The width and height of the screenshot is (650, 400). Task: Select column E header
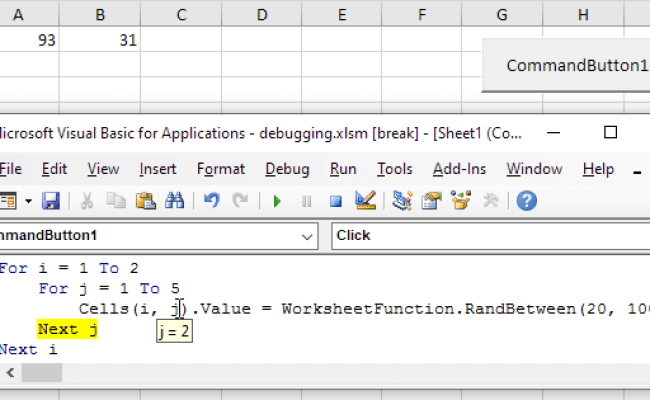(x=342, y=15)
